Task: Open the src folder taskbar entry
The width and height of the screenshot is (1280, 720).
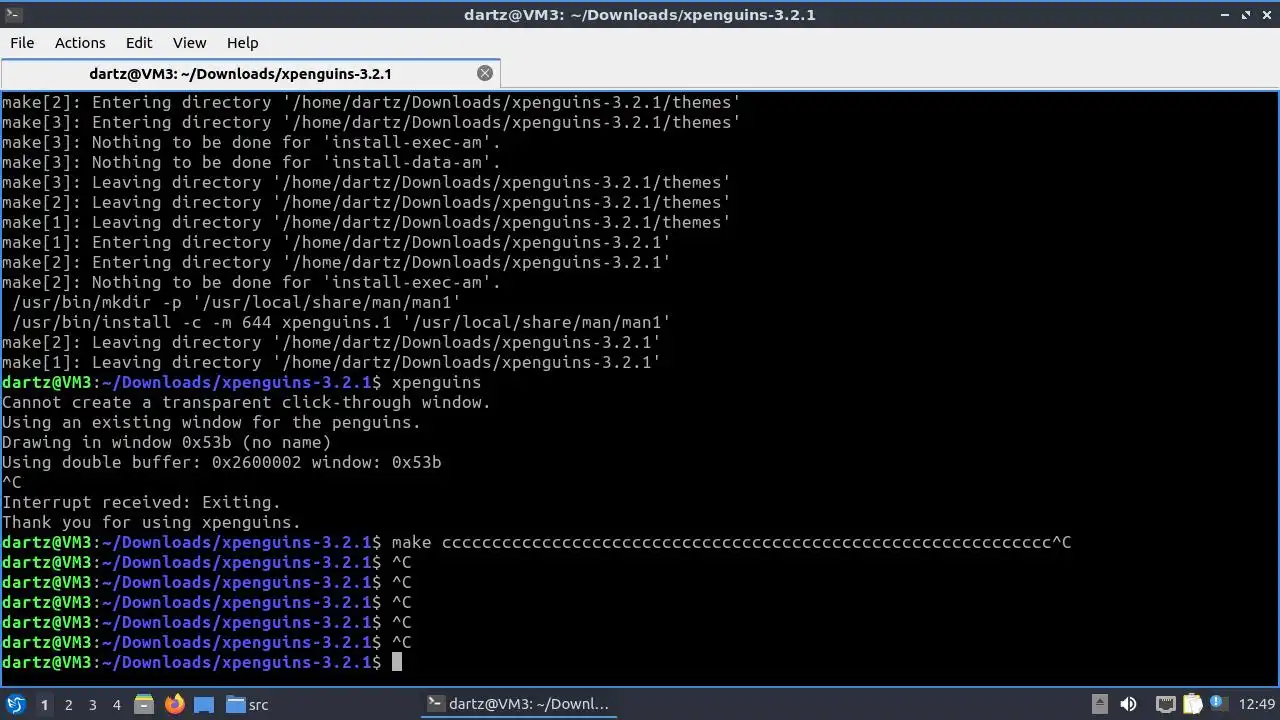Action: 247,704
